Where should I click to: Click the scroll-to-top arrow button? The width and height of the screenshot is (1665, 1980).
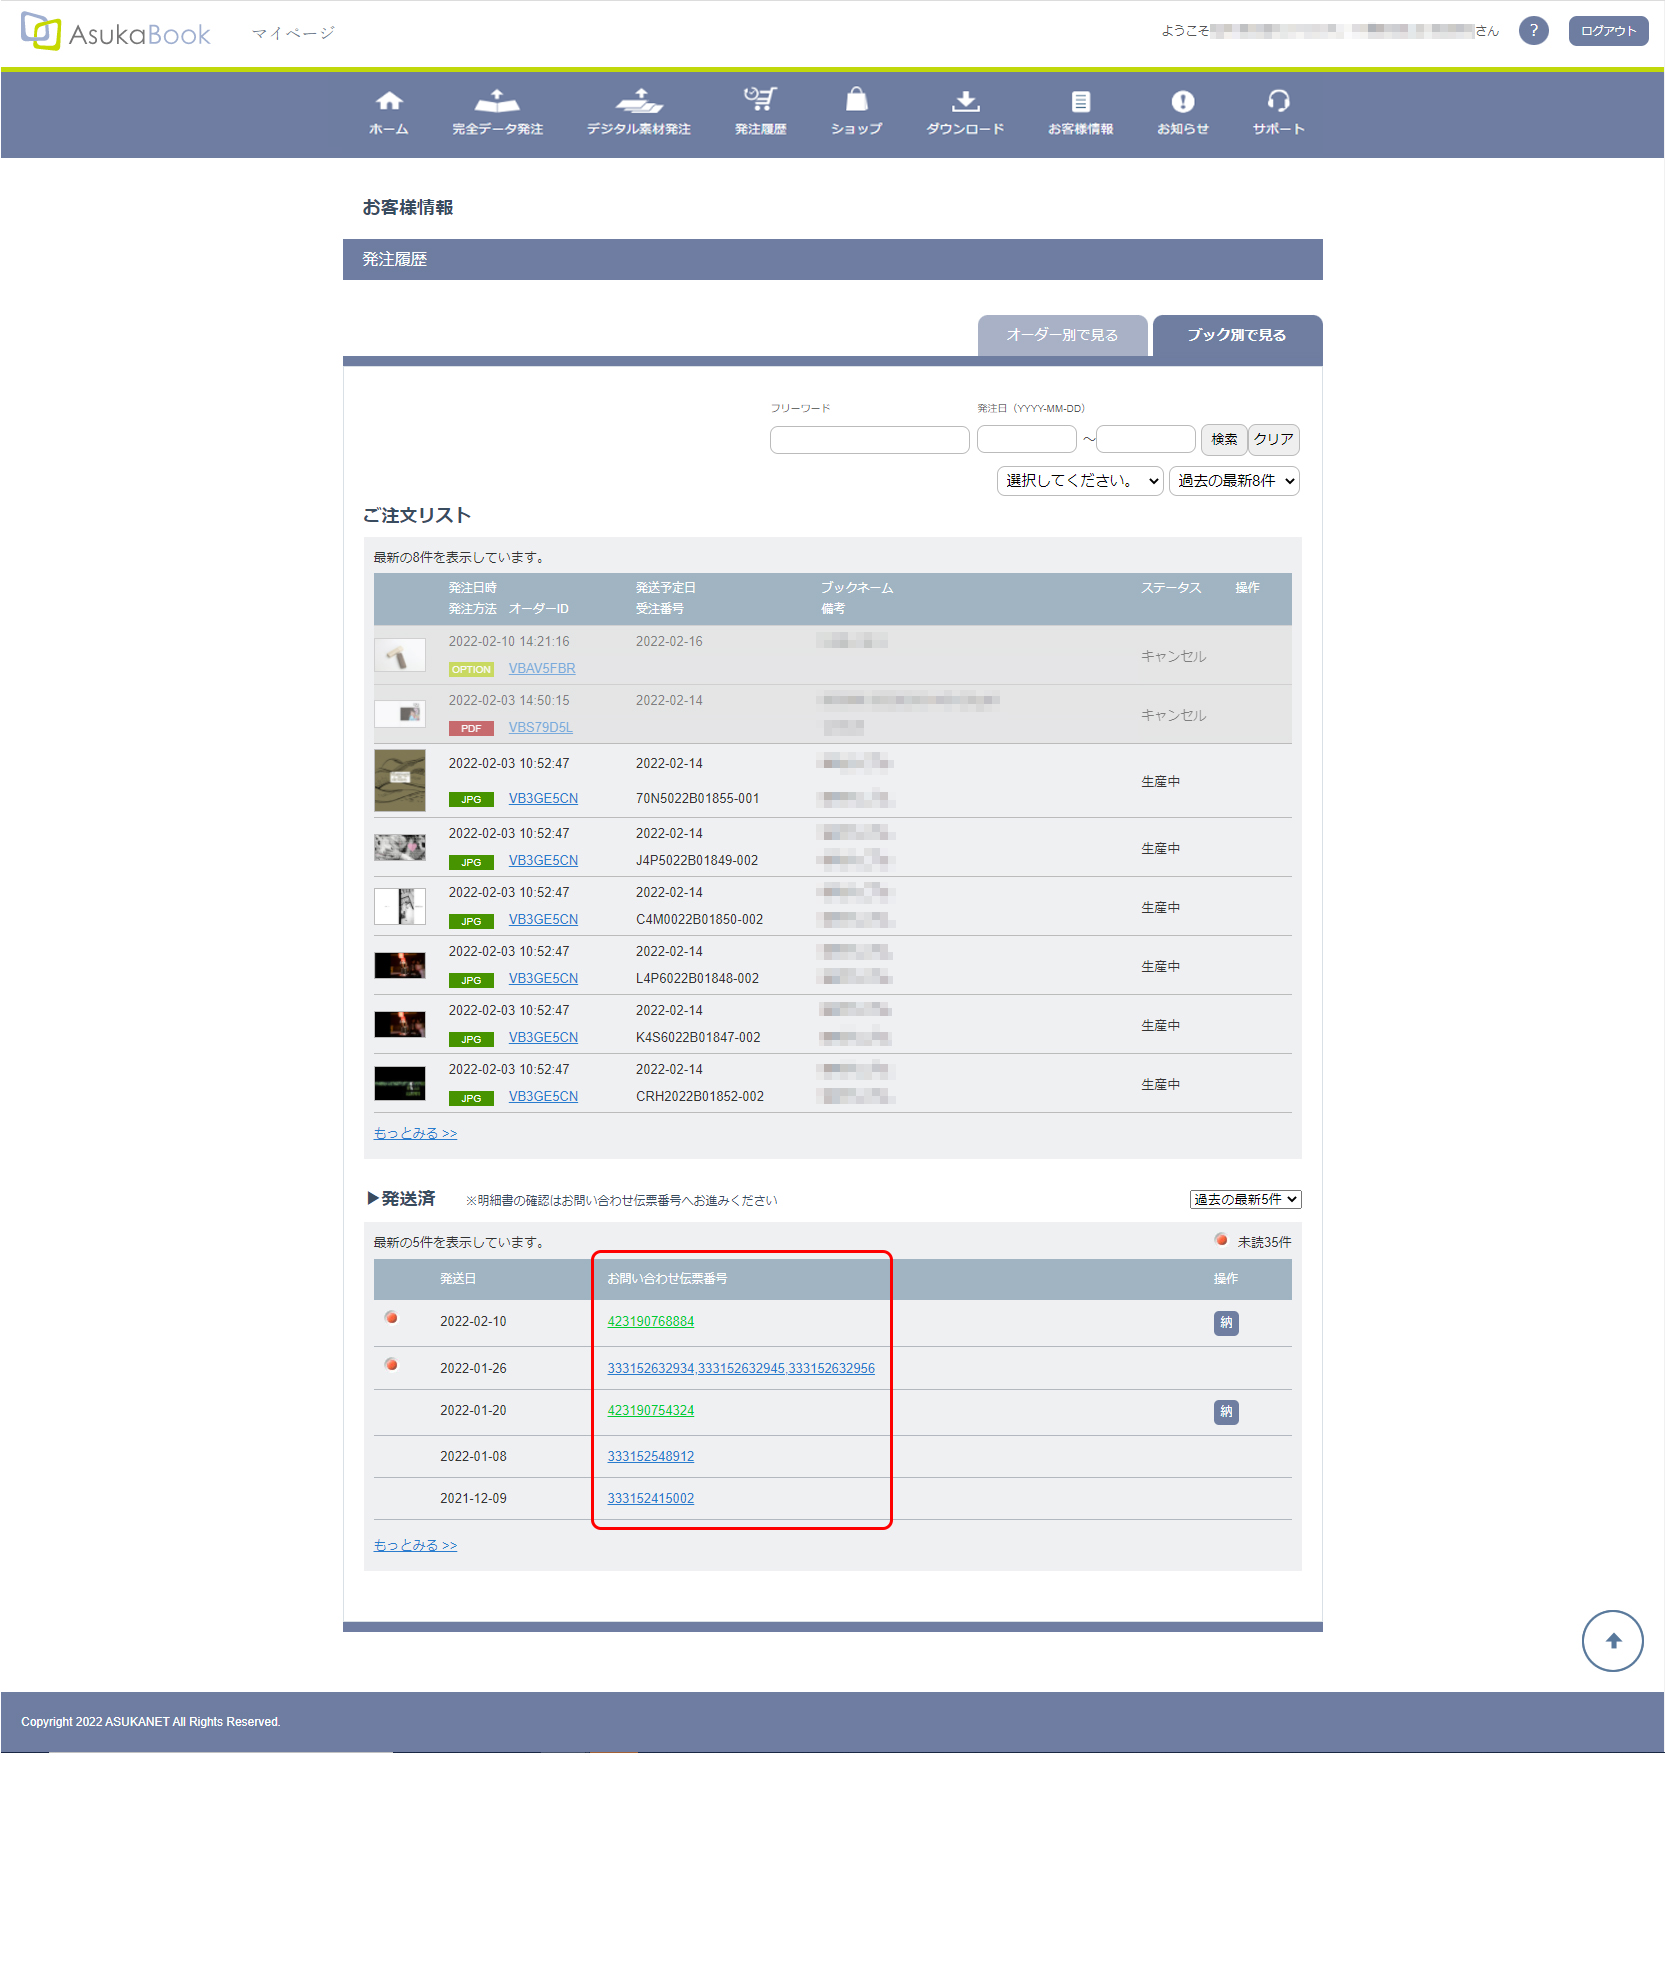click(x=1612, y=1641)
